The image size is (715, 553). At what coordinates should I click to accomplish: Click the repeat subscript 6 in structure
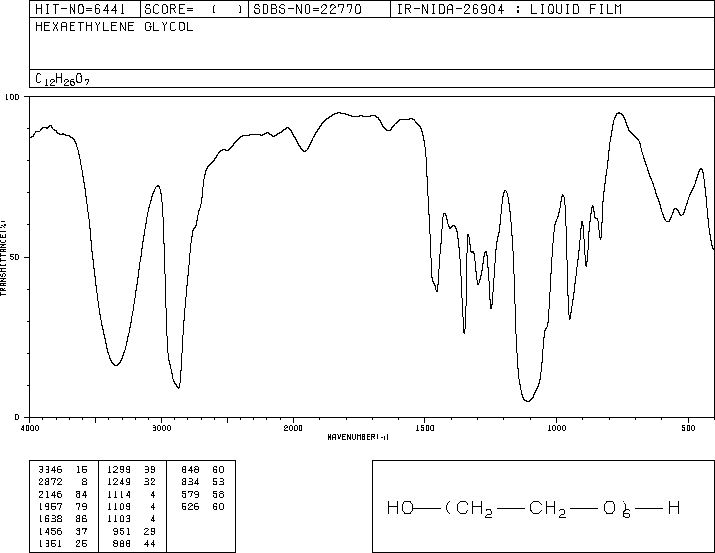coord(627,513)
